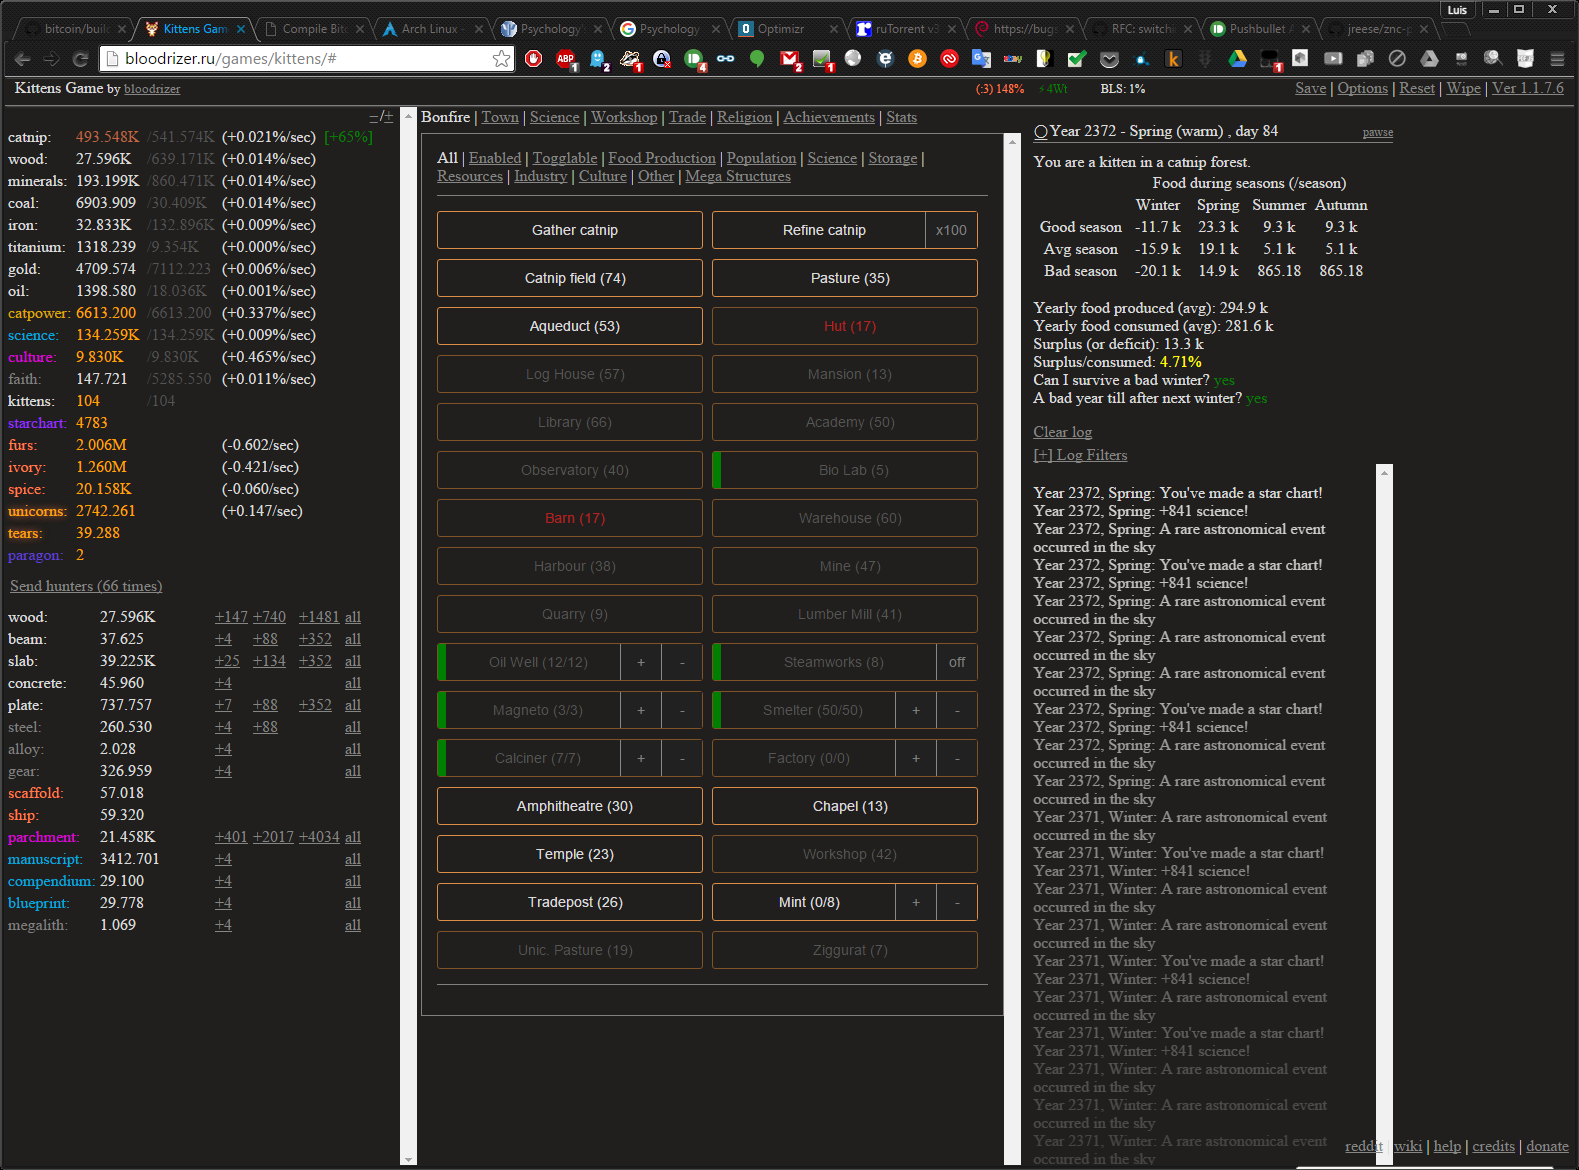
Task: Open the Religion tab
Action: pyautogui.click(x=744, y=117)
